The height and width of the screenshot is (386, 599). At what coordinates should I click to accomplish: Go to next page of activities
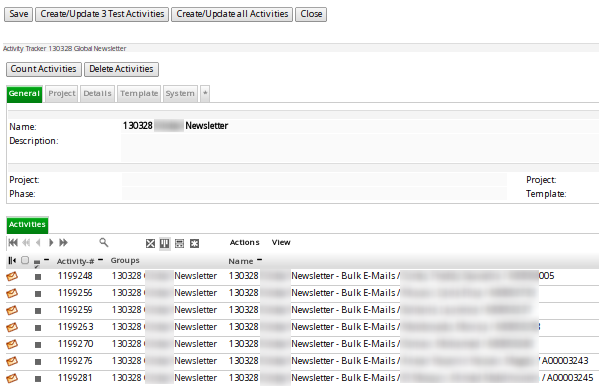tap(51, 242)
